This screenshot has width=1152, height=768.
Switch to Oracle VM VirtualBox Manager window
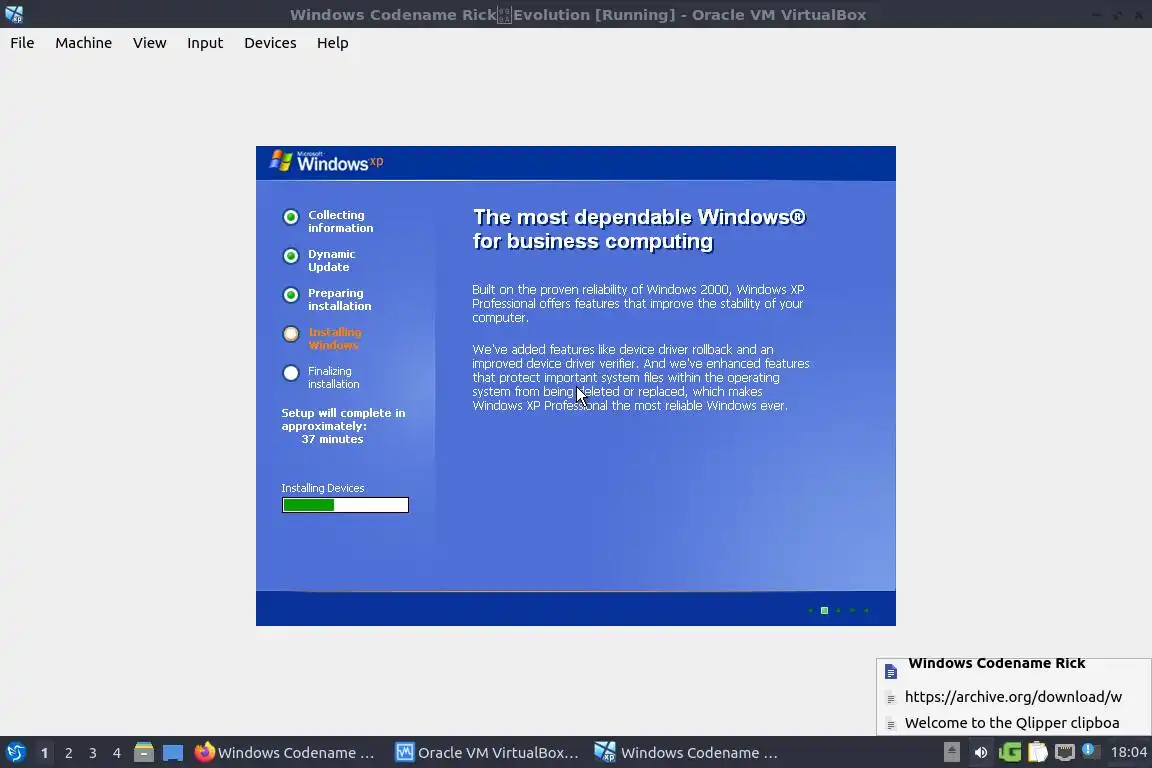(487, 753)
